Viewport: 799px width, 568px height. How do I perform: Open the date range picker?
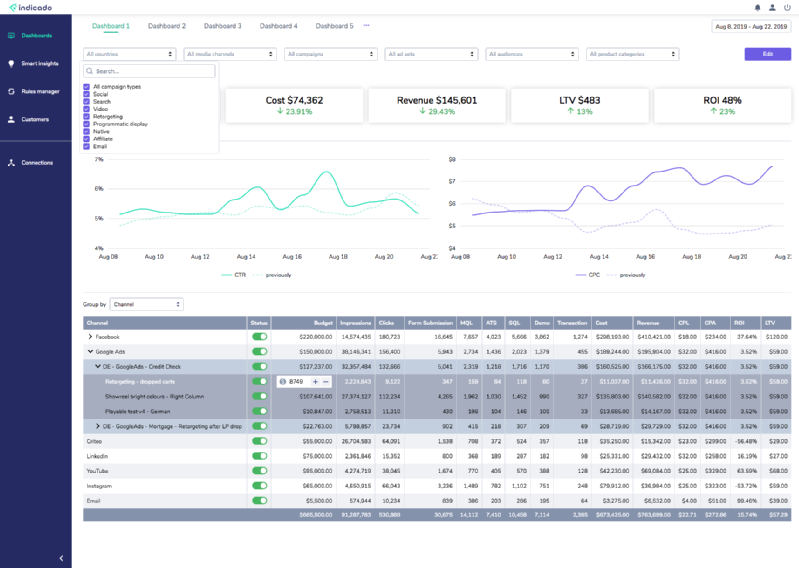(x=750, y=26)
